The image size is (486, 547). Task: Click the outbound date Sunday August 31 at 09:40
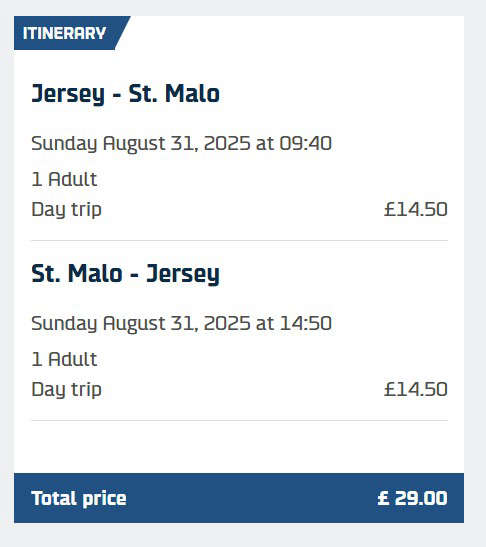(181, 144)
